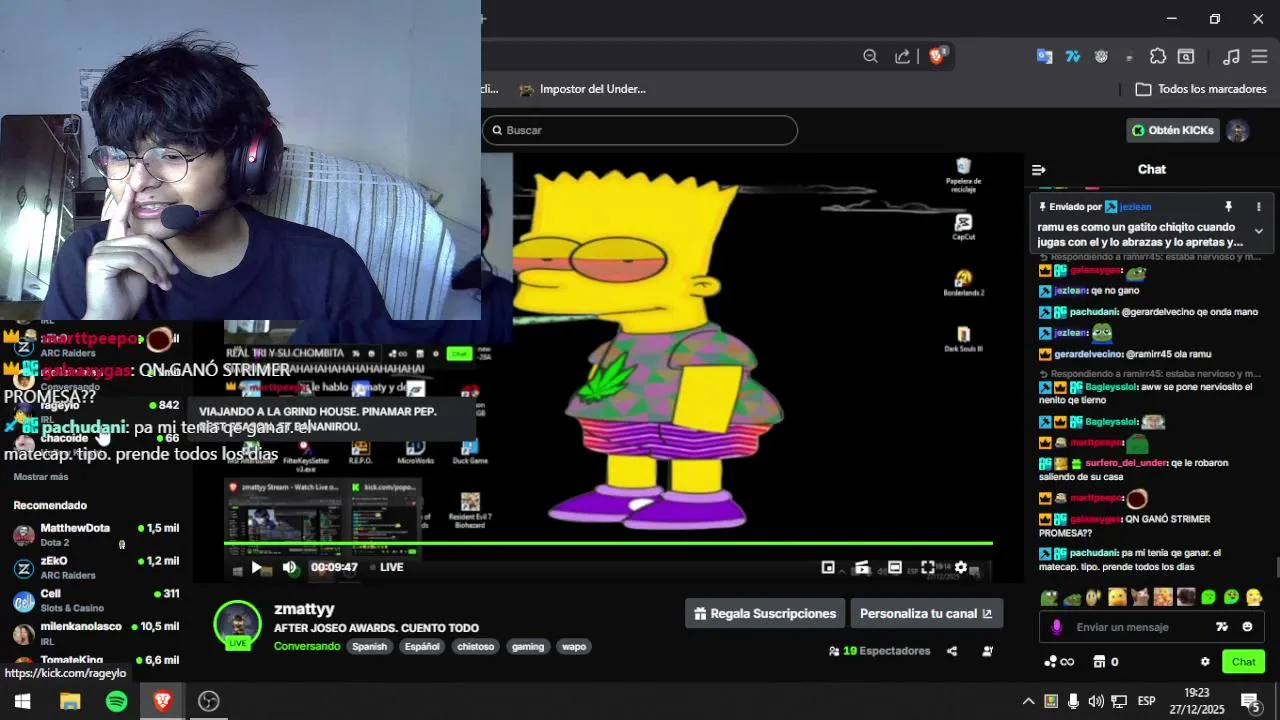1280x720 pixels.
Task: Insert the first green frog quick emote
Action: pyautogui.click(x=1049, y=598)
